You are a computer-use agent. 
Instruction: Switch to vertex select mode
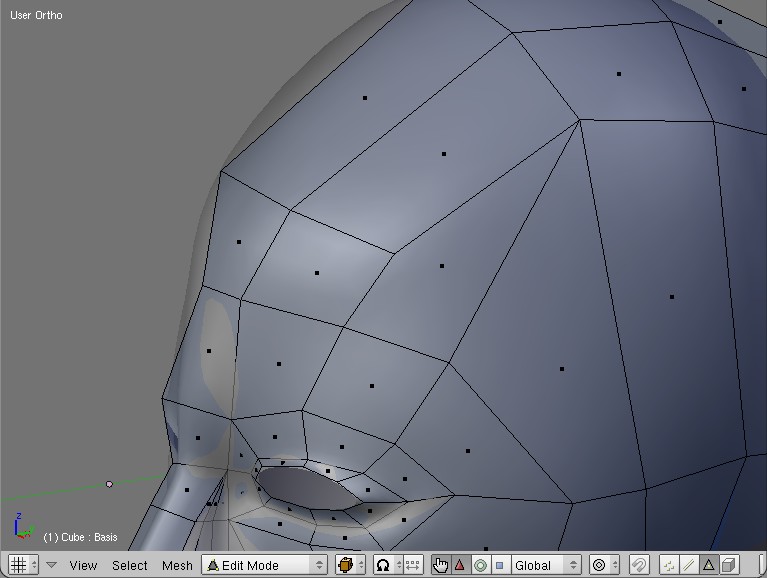click(x=669, y=565)
